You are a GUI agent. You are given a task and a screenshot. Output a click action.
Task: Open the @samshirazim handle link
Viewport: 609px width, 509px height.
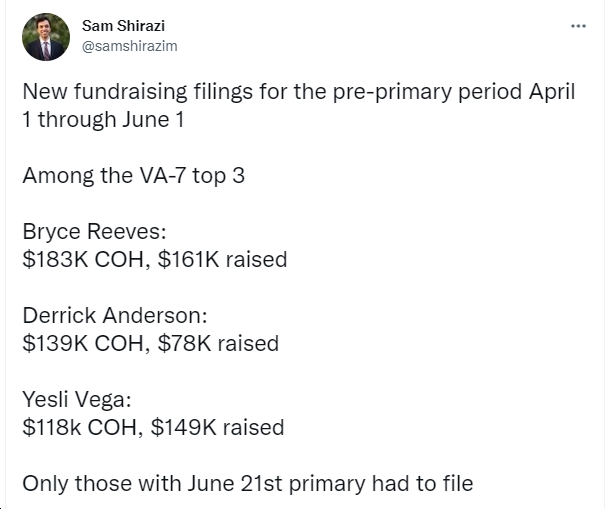tap(130, 46)
